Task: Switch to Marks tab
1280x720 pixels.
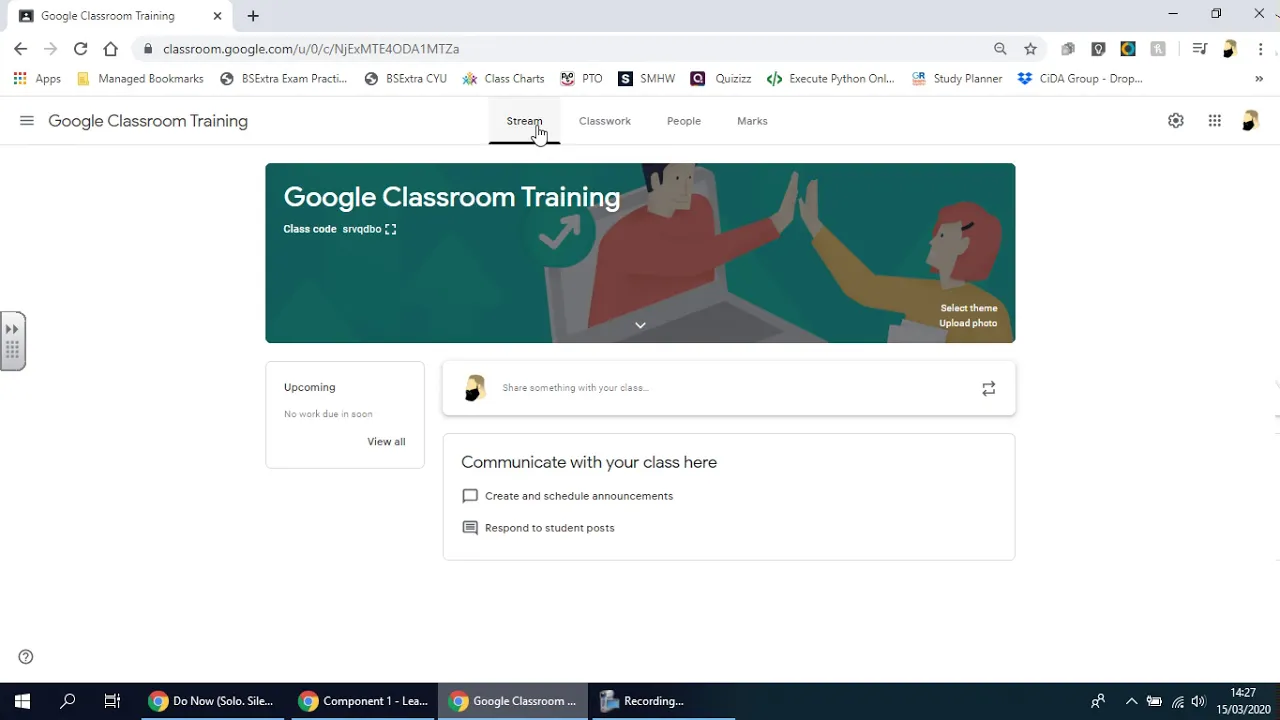Action: 752,121
